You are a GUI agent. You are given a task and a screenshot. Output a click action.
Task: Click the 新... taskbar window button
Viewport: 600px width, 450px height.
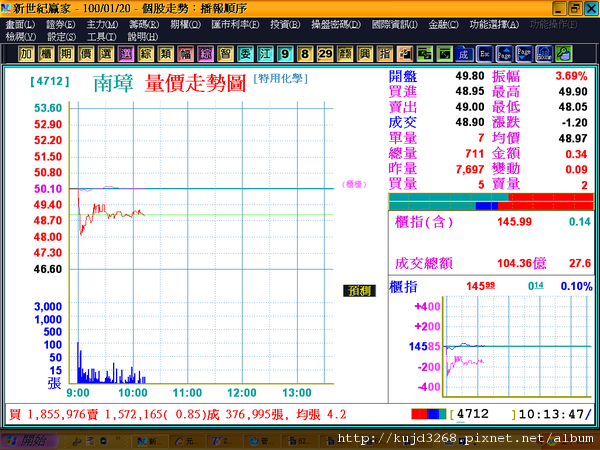pyautogui.click(x=151, y=442)
